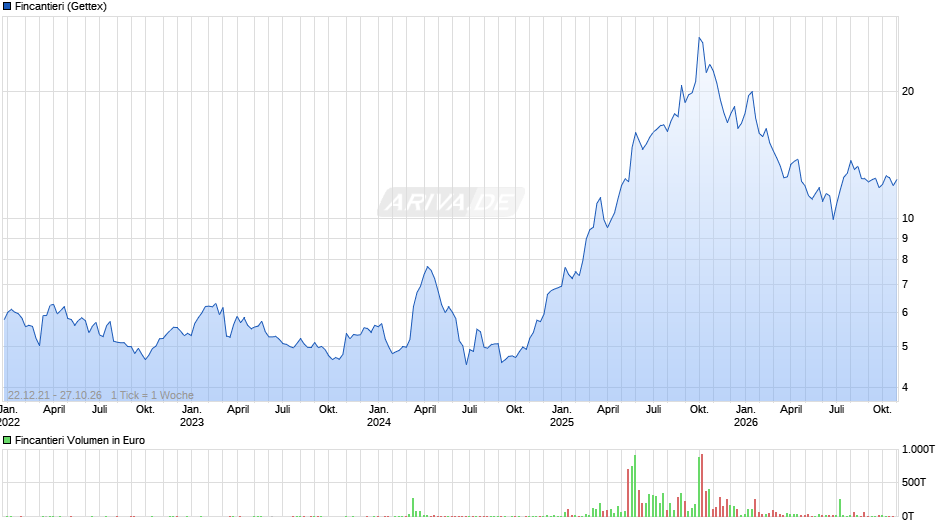Image resolution: width=940 pixels, height=526 pixels.
Task: Click the blue Fincantieri (Gettex) legend square
Action: pos(7,7)
